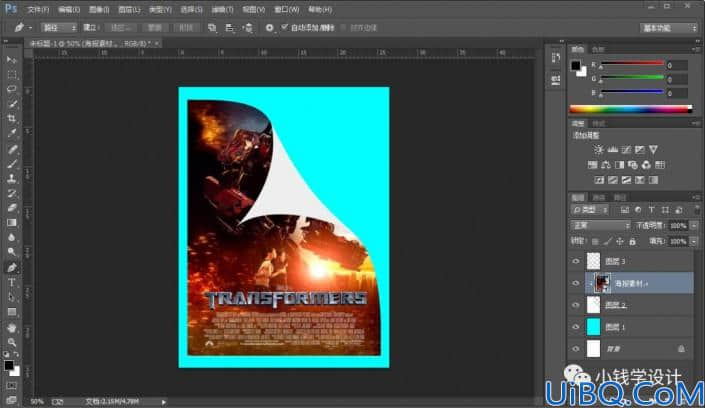Add a Levels adjustment layer
Image resolution: width=705 pixels, height=408 pixels.
(612, 149)
